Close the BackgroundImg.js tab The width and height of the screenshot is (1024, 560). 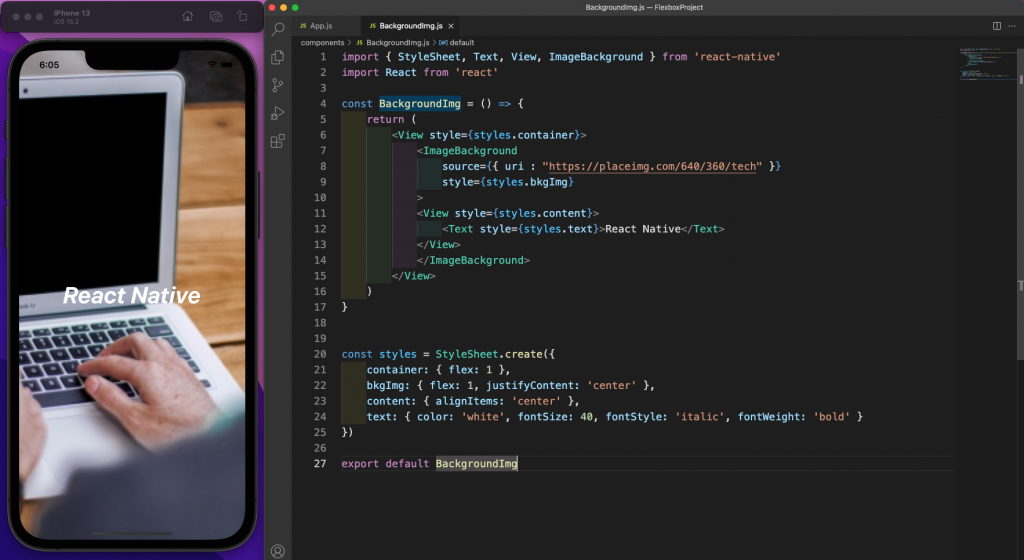[x=451, y=26]
